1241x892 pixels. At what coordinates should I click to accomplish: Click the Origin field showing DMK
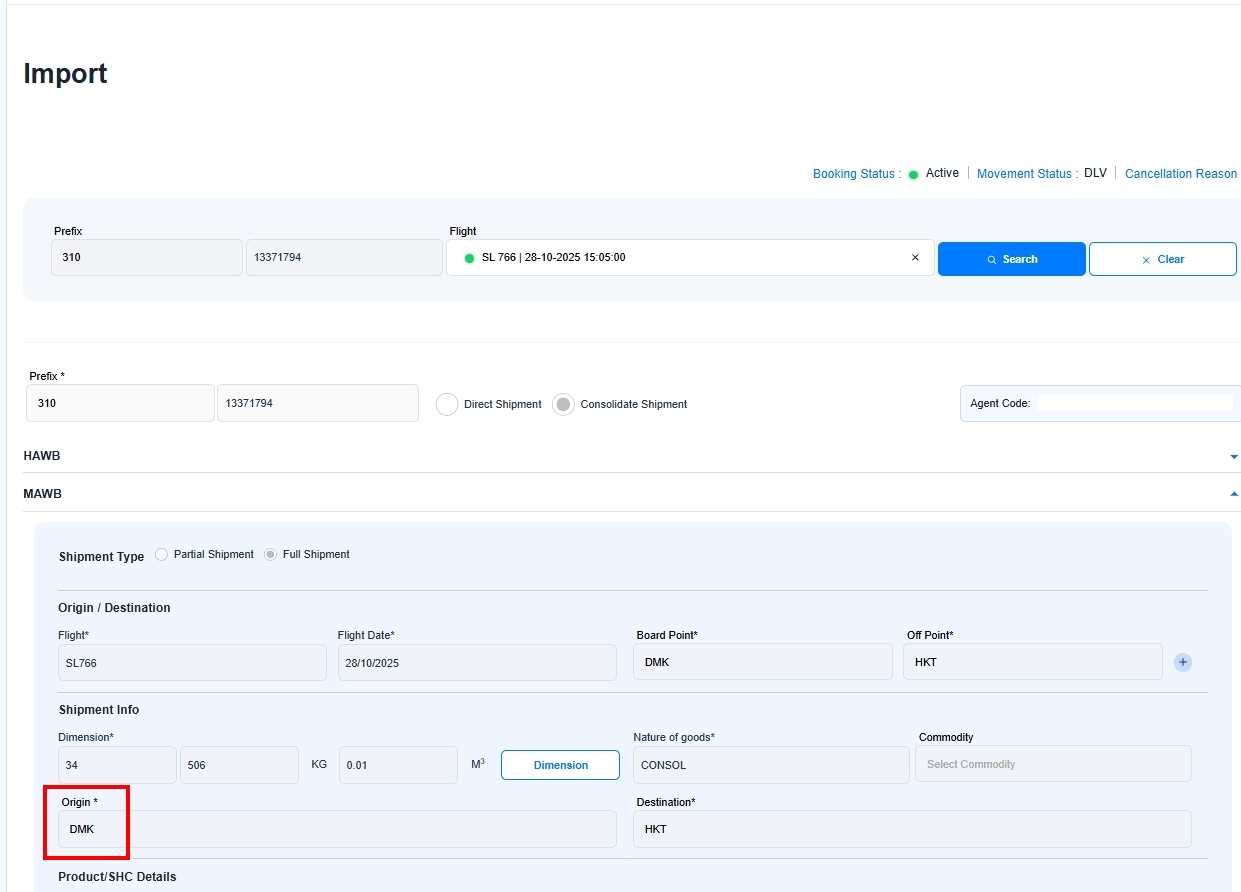[x=336, y=829]
